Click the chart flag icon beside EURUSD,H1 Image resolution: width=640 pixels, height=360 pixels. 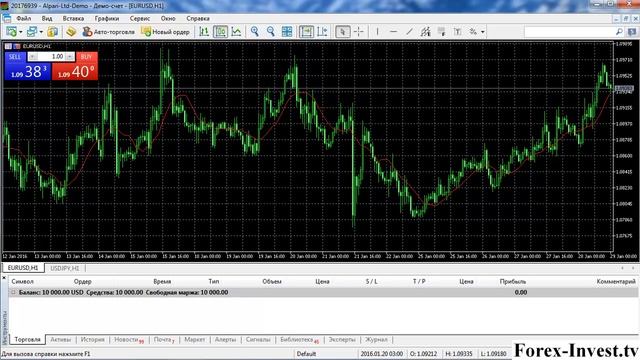pyautogui.click(x=17, y=46)
